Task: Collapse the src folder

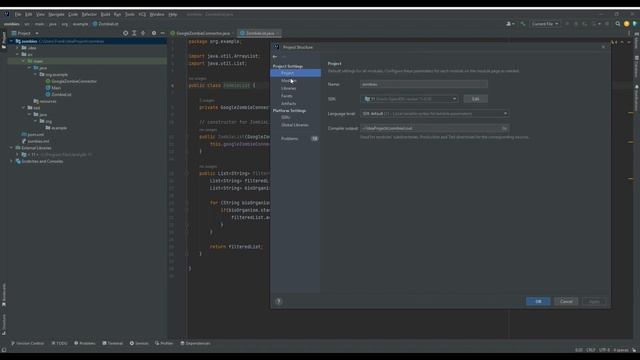Action: click(x=18, y=54)
